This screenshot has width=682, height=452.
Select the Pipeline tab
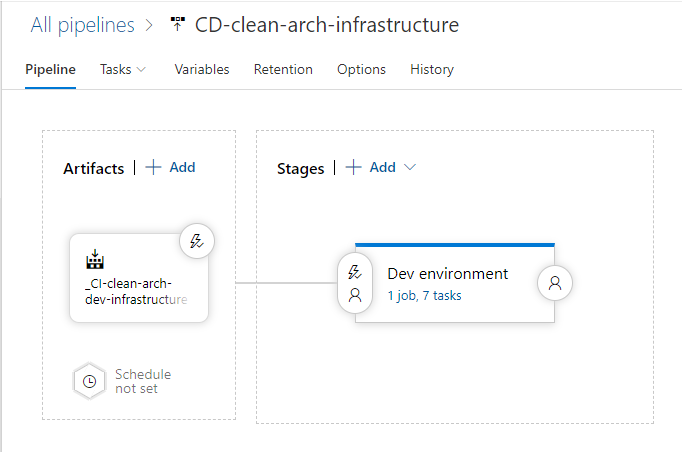click(x=51, y=70)
